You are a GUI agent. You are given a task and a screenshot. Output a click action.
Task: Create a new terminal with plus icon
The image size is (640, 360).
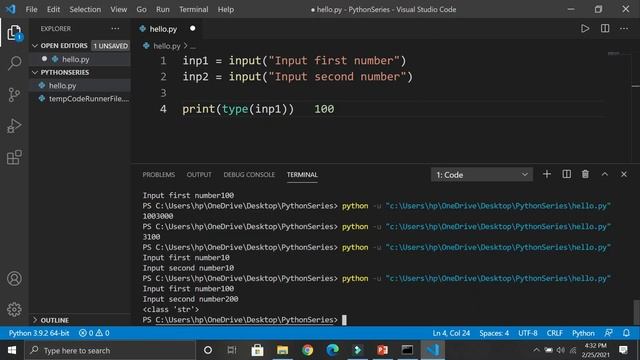coord(547,174)
